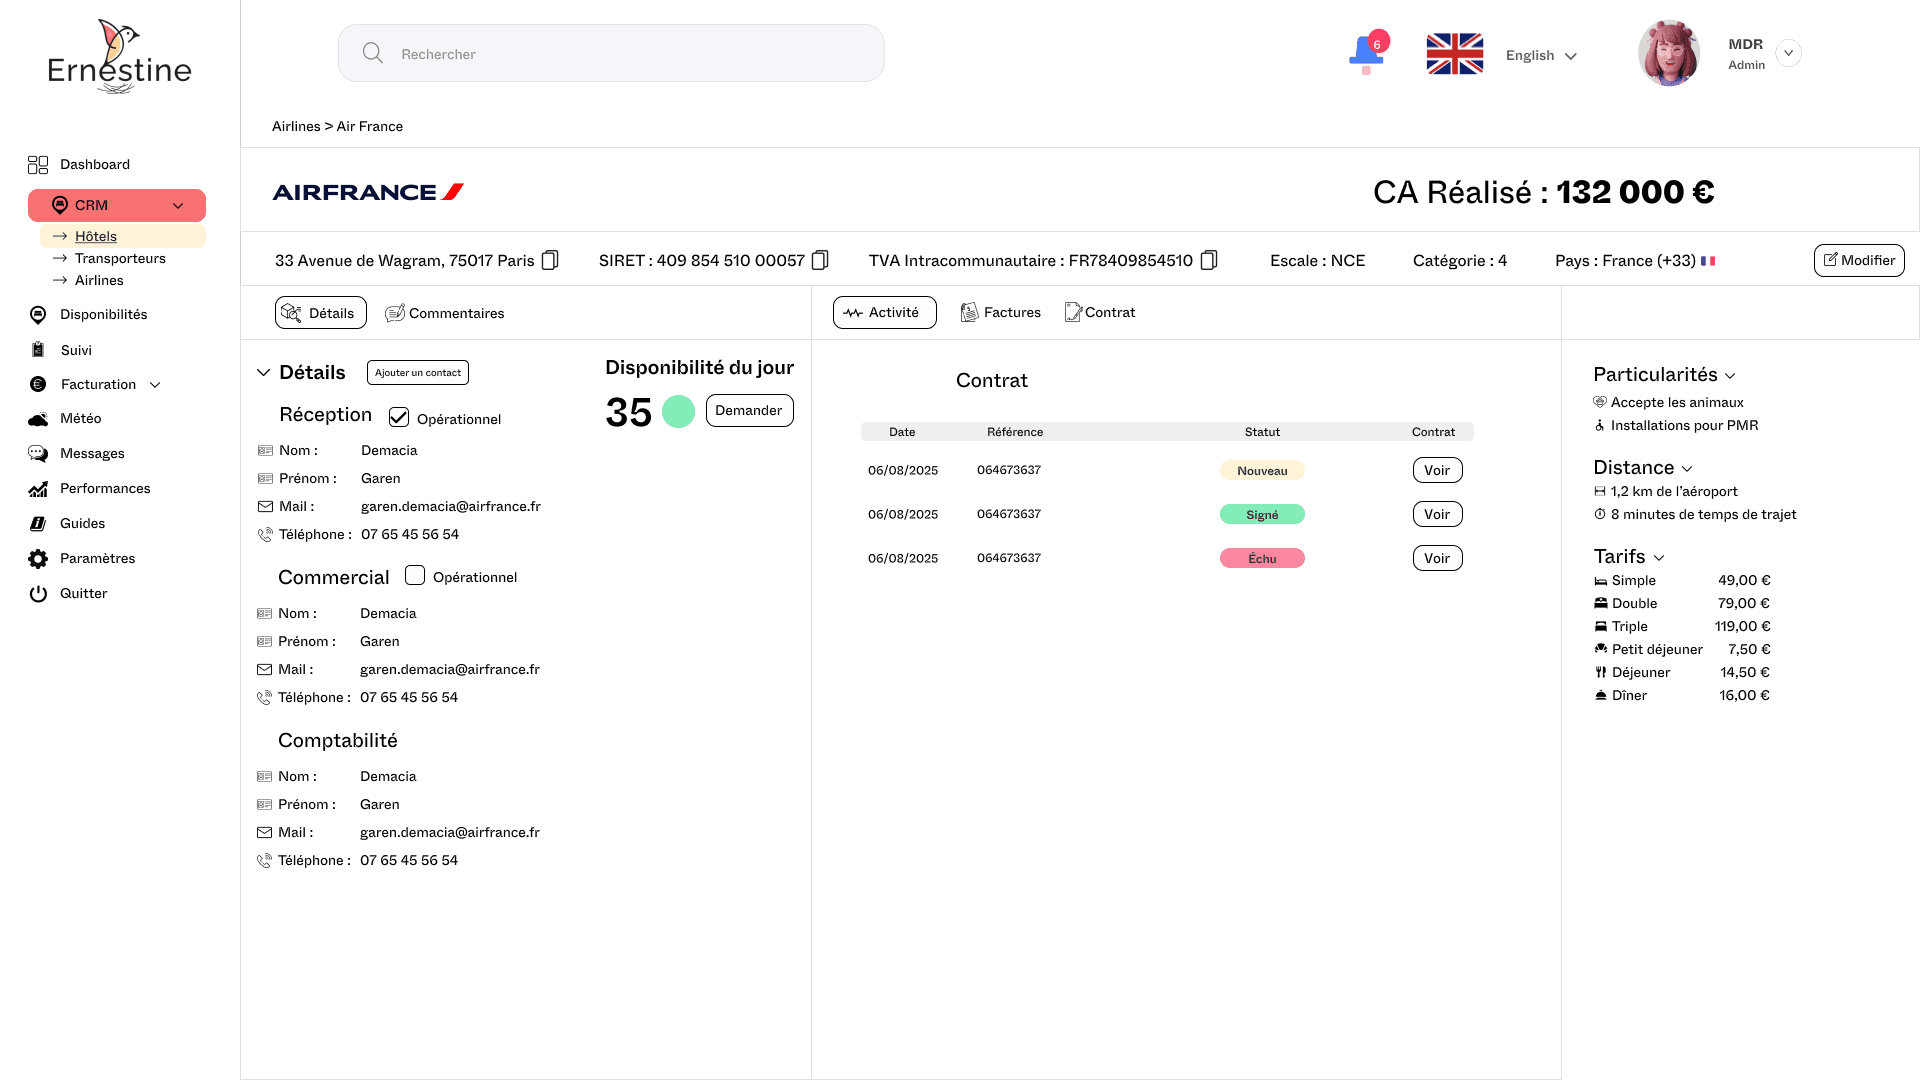
Task: Collapse the CRM menu
Action: click(x=178, y=205)
